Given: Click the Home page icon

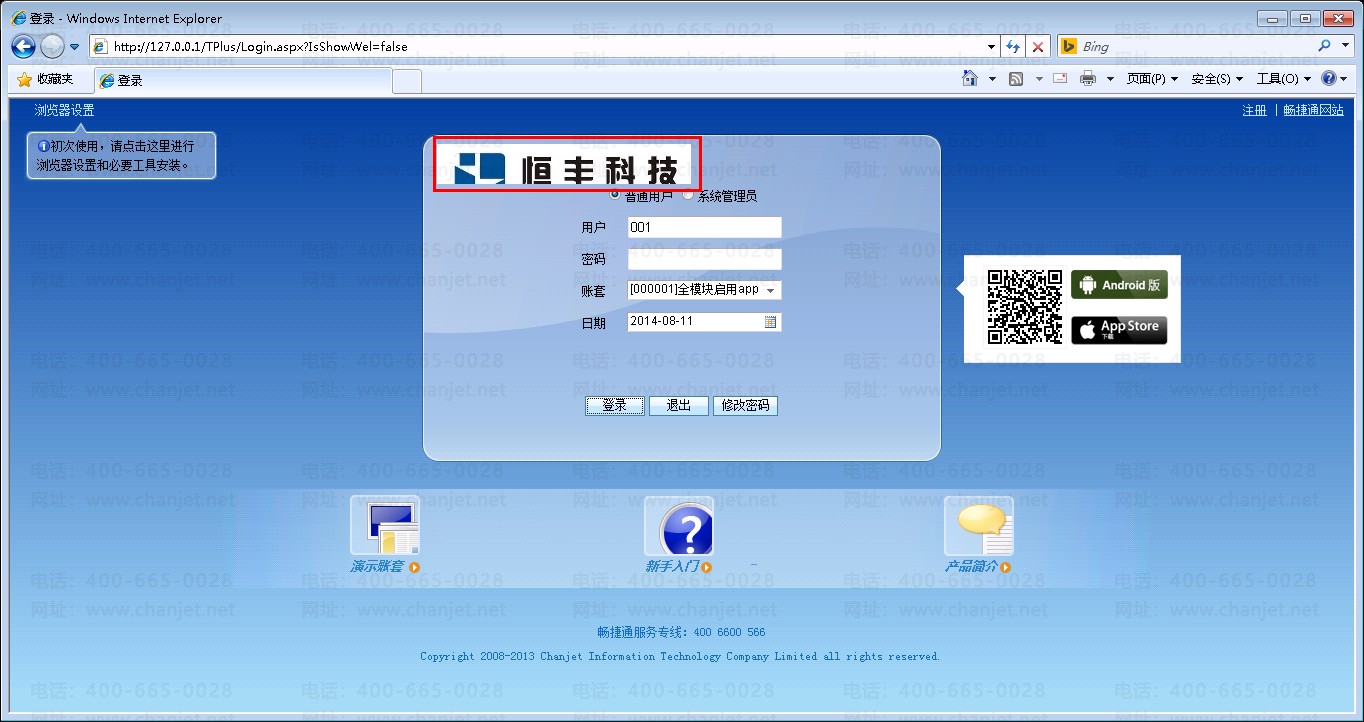Looking at the screenshot, I should tap(969, 79).
